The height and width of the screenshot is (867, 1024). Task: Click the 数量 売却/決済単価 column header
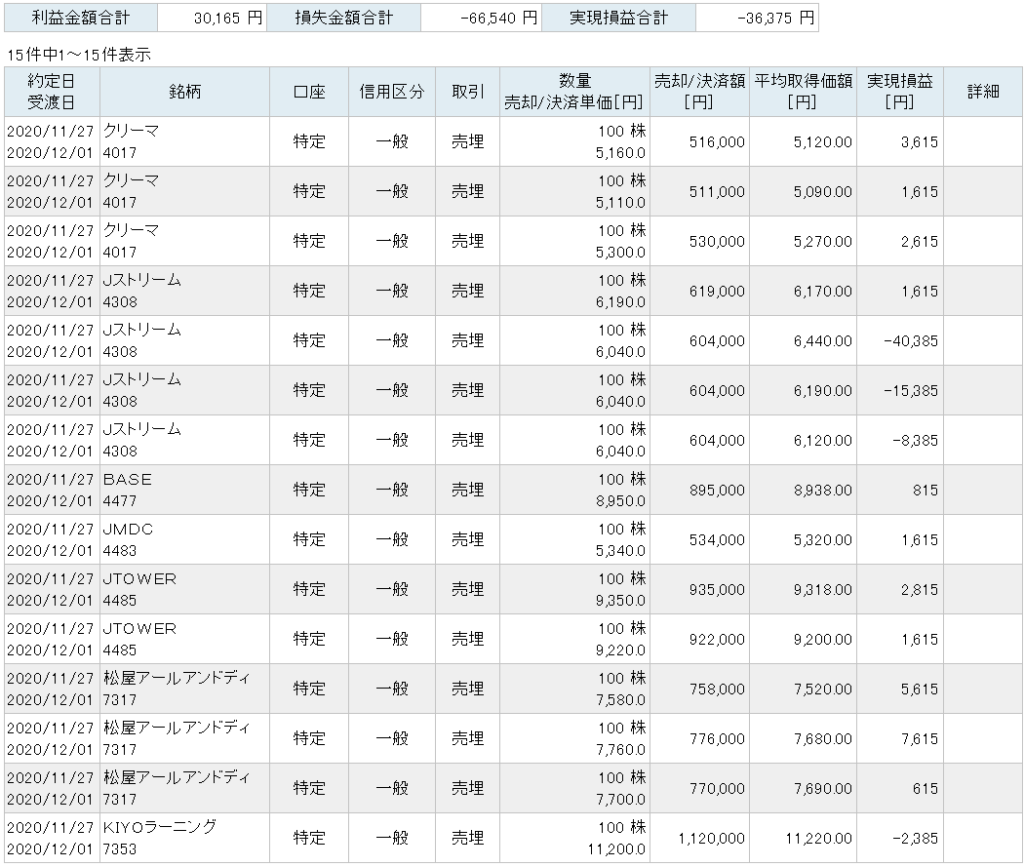tap(575, 91)
